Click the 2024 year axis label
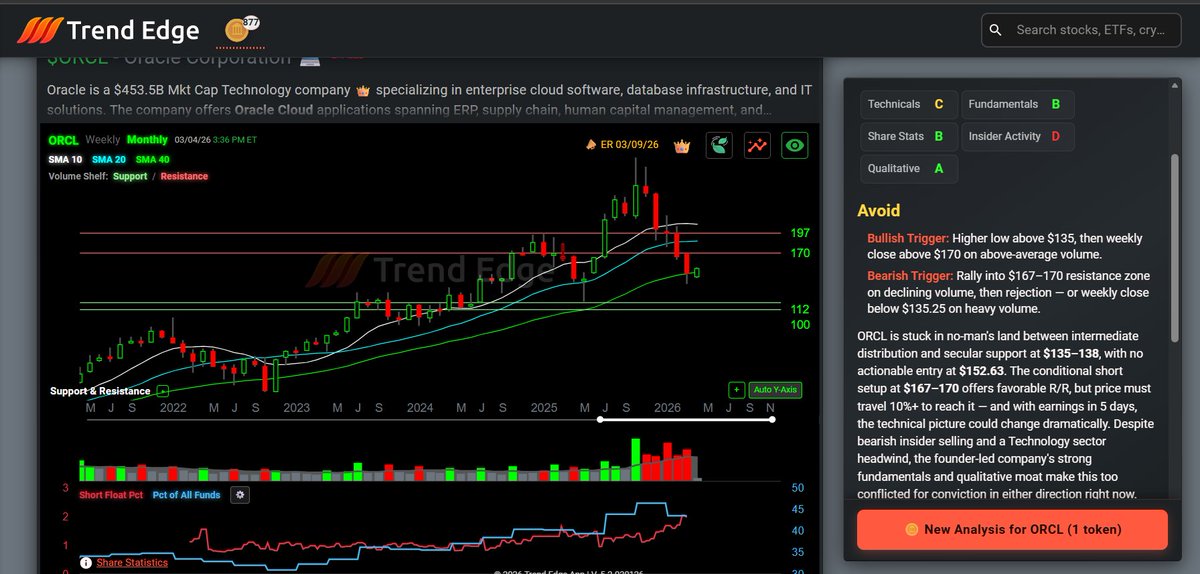Screen dimensions: 1200x574 click(420, 408)
